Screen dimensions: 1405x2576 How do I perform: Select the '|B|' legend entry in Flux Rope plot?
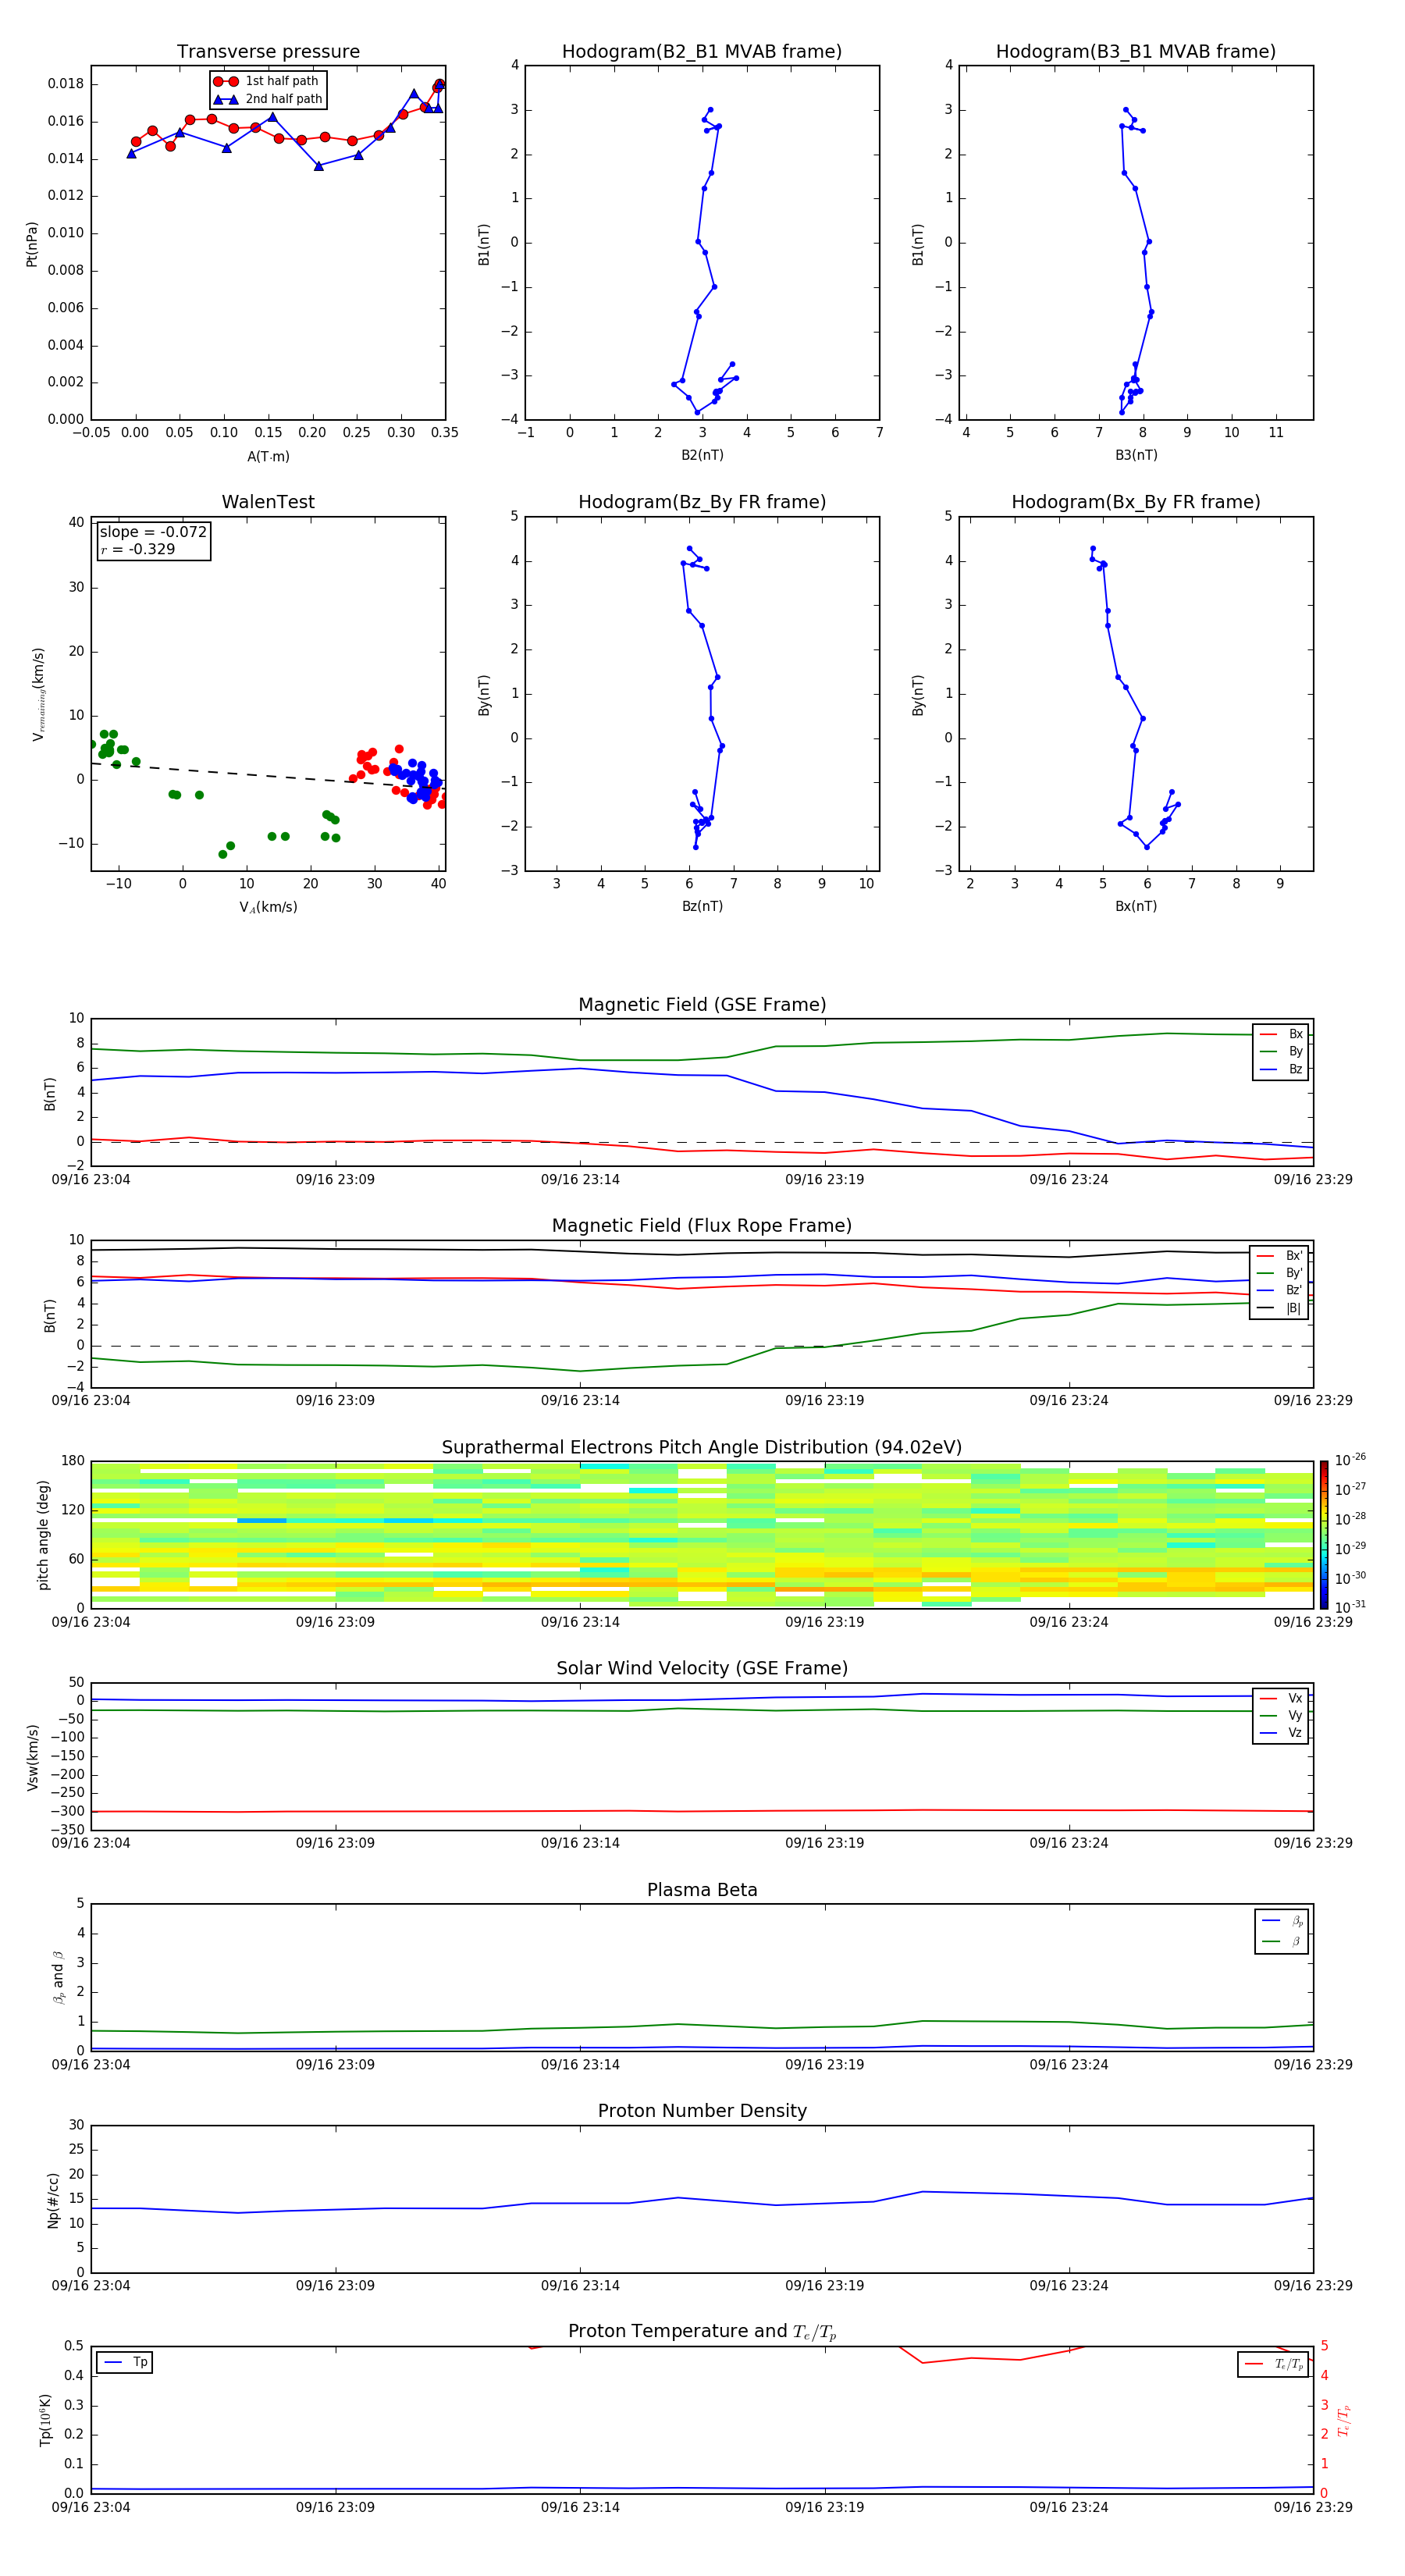click(x=1279, y=1308)
